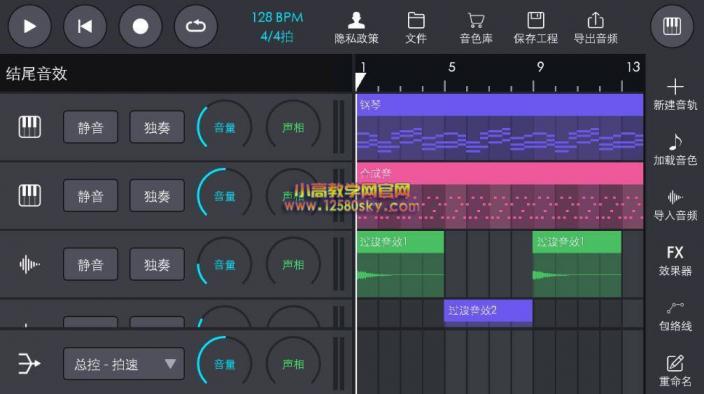Solo the piano track with 独奏

[157, 127]
